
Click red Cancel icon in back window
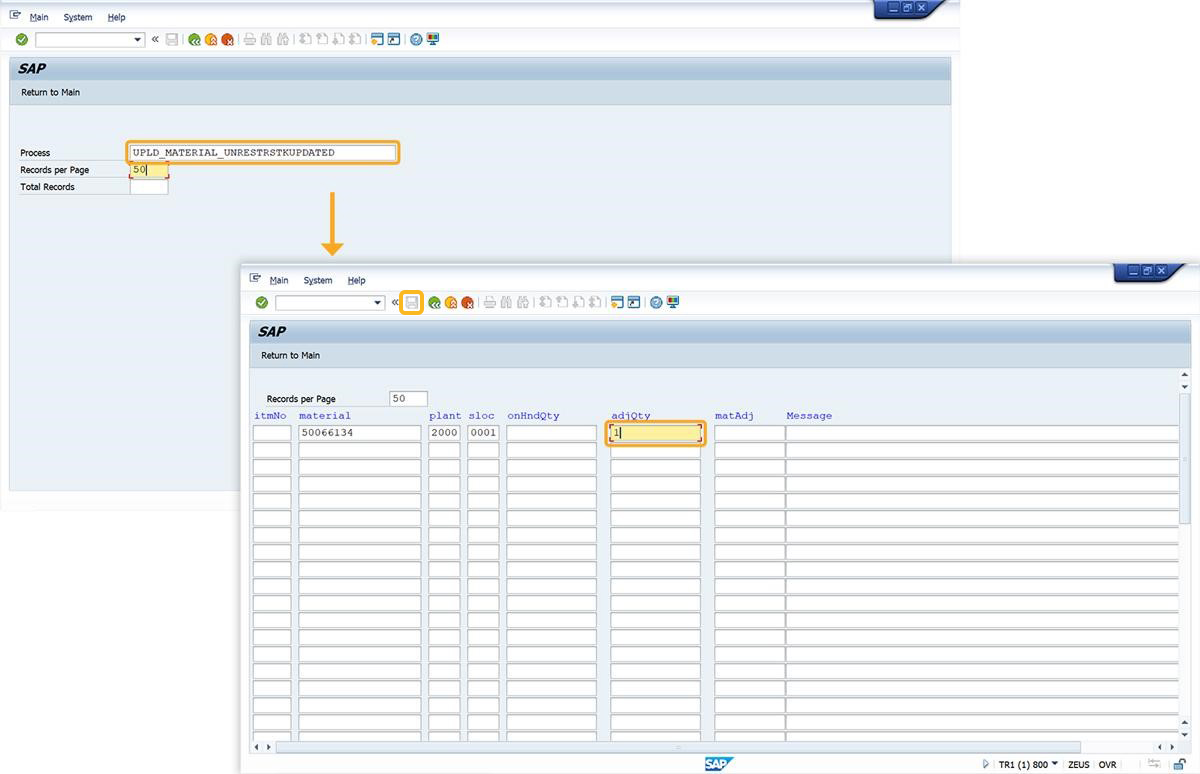[x=227, y=39]
